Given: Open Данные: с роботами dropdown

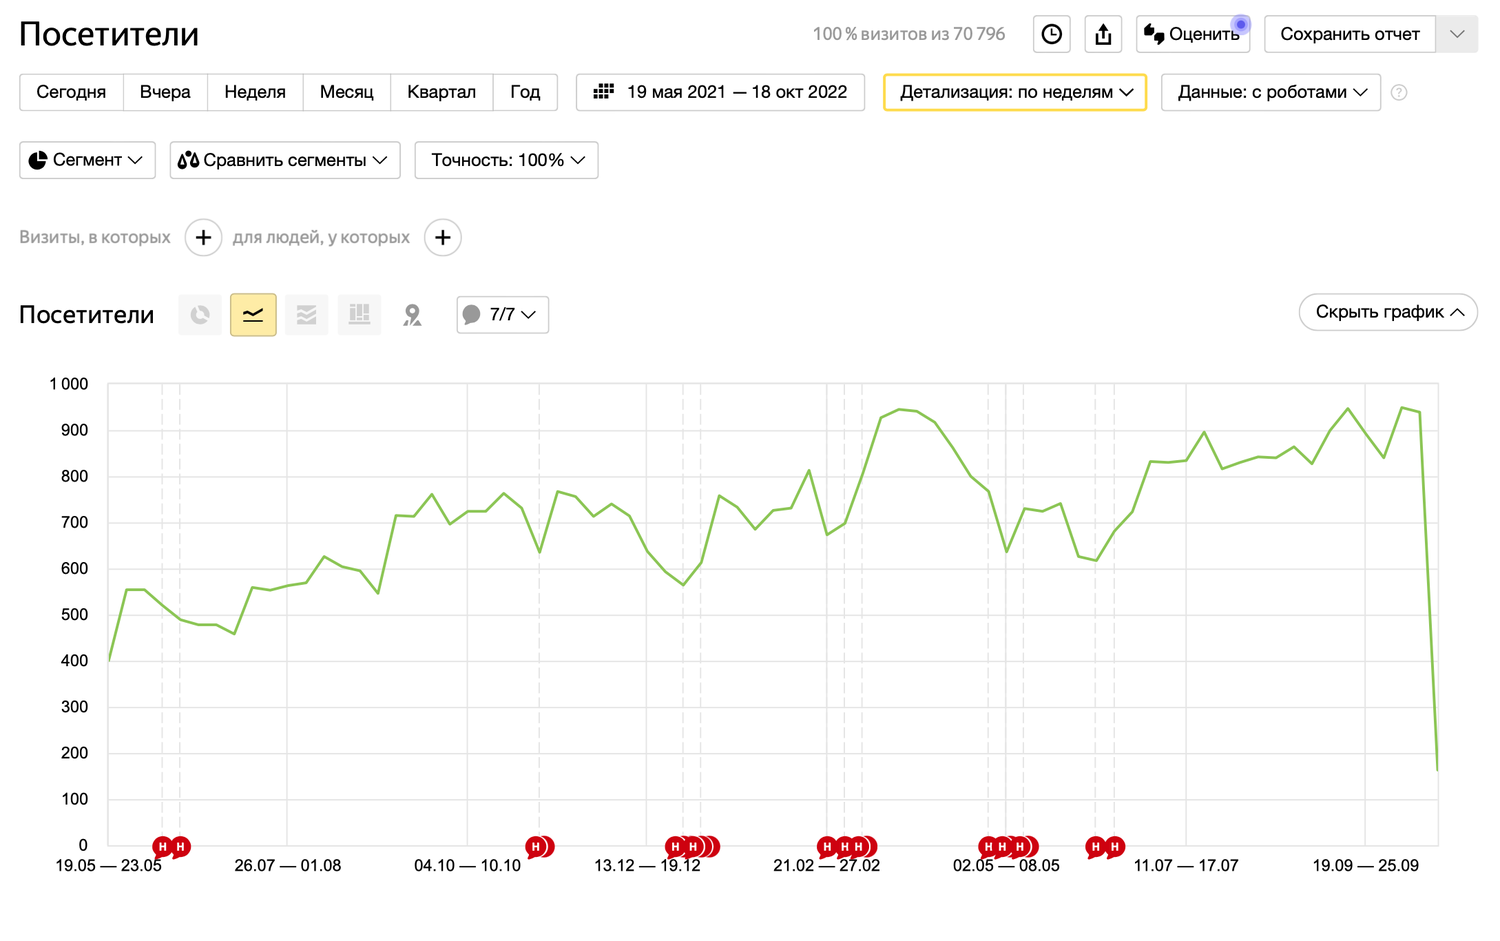Looking at the screenshot, I should (1271, 92).
